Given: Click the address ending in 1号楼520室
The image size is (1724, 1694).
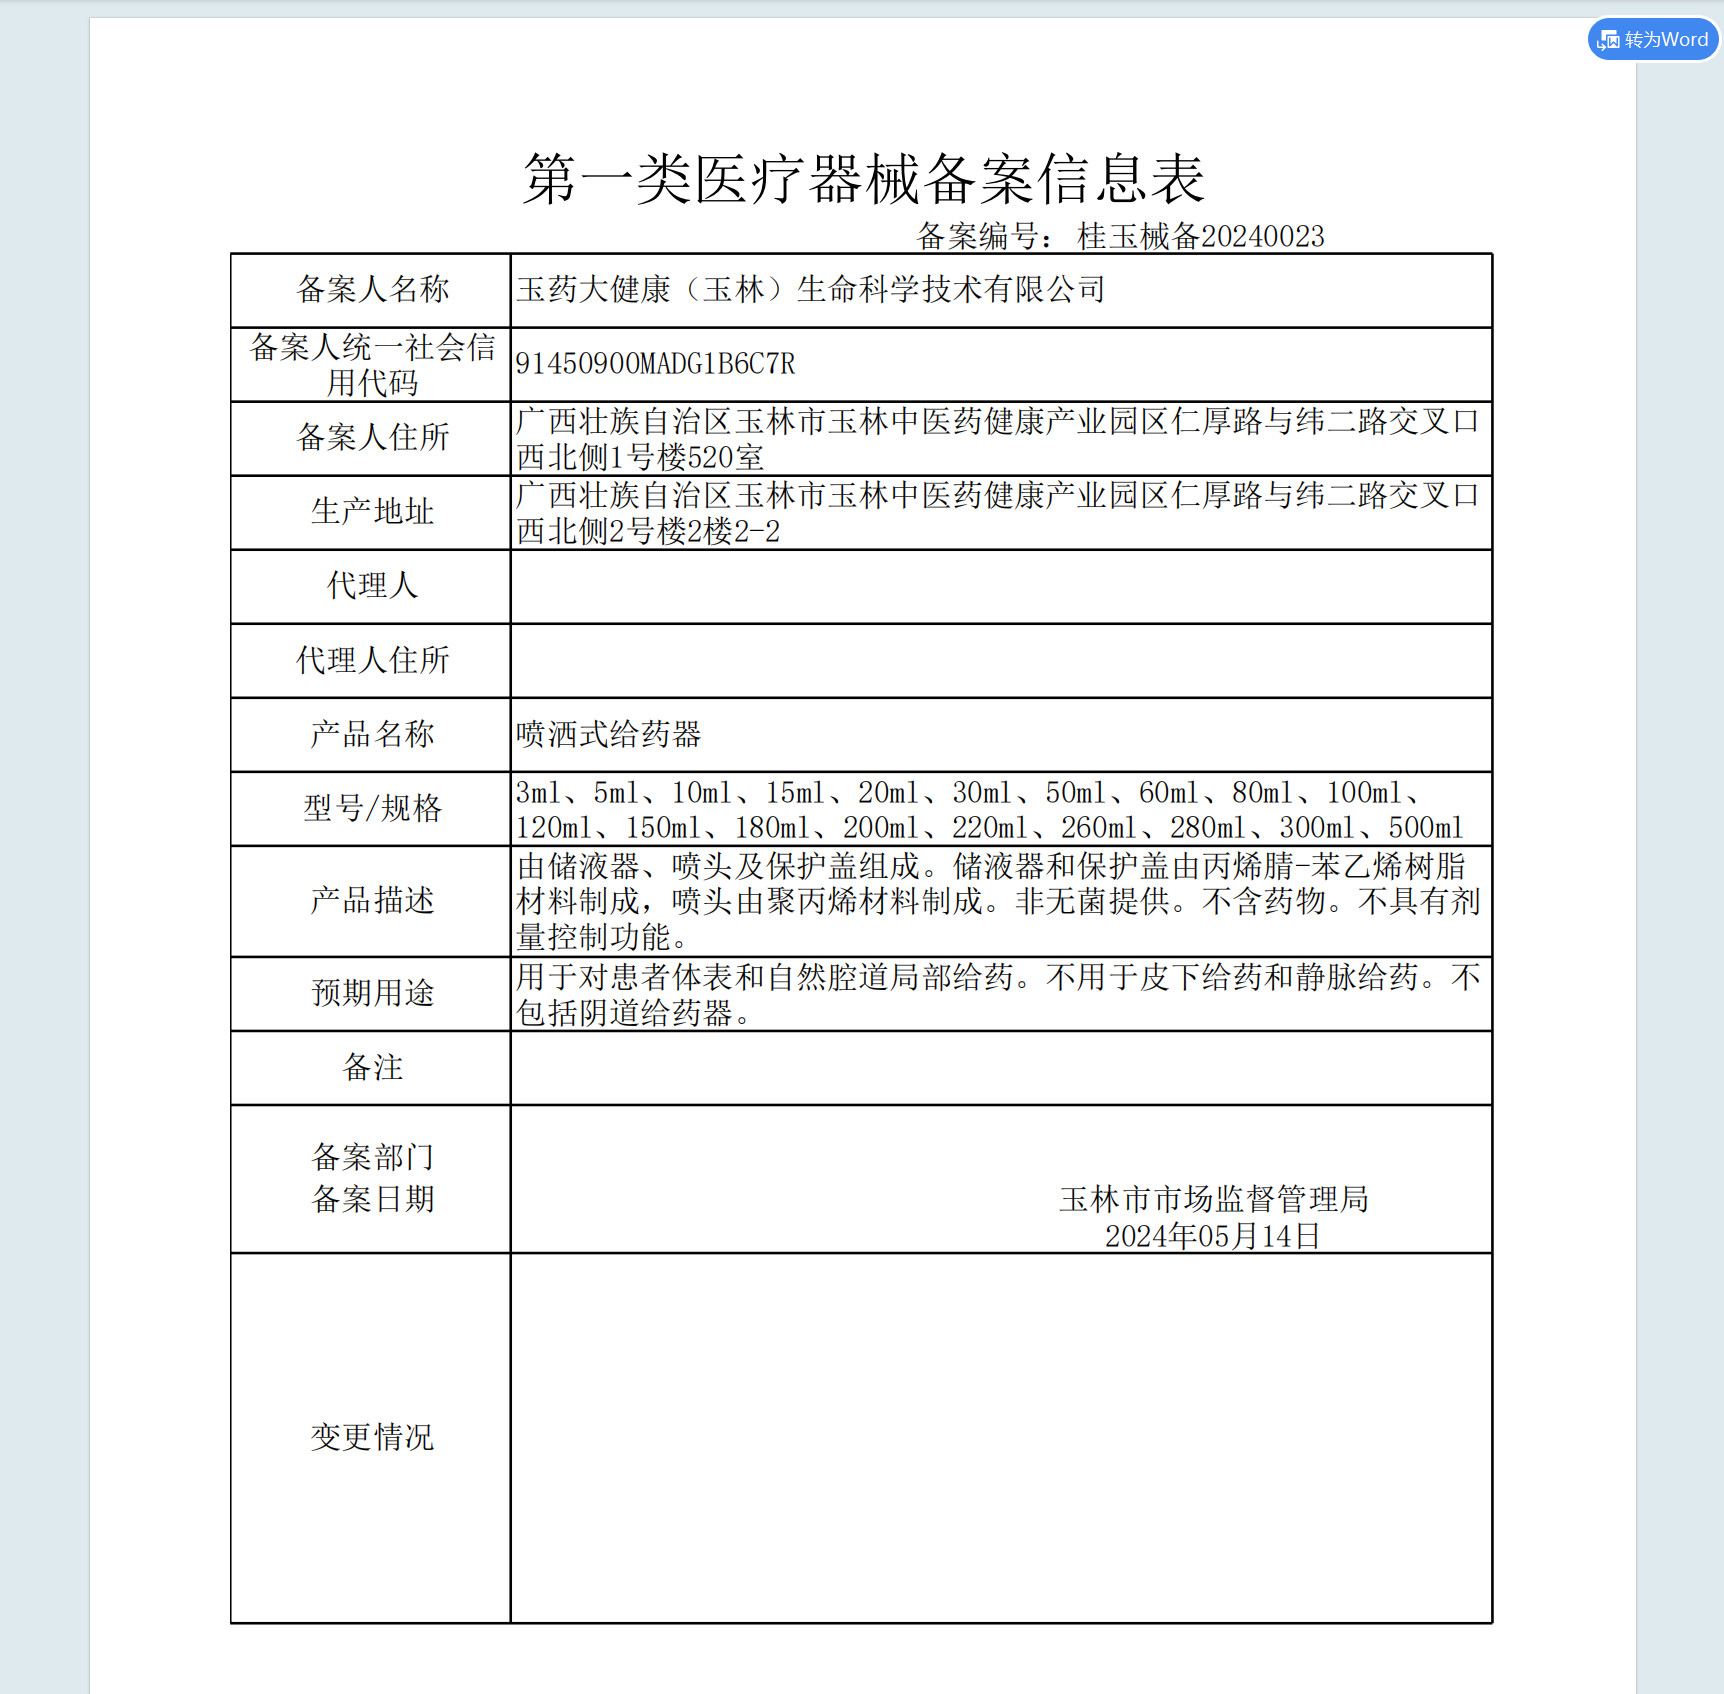Looking at the screenshot, I should tap(640, 457).
